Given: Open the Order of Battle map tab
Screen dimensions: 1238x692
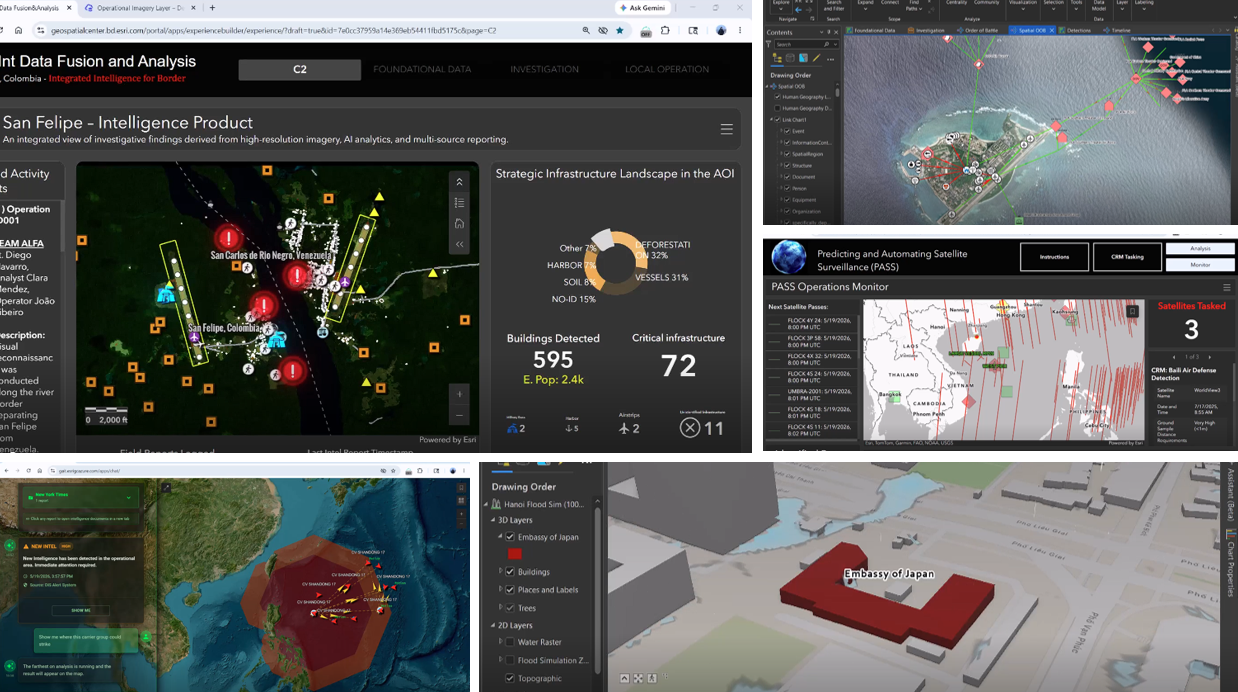Looking at the screenshot, I should click(x=977, y=30).
